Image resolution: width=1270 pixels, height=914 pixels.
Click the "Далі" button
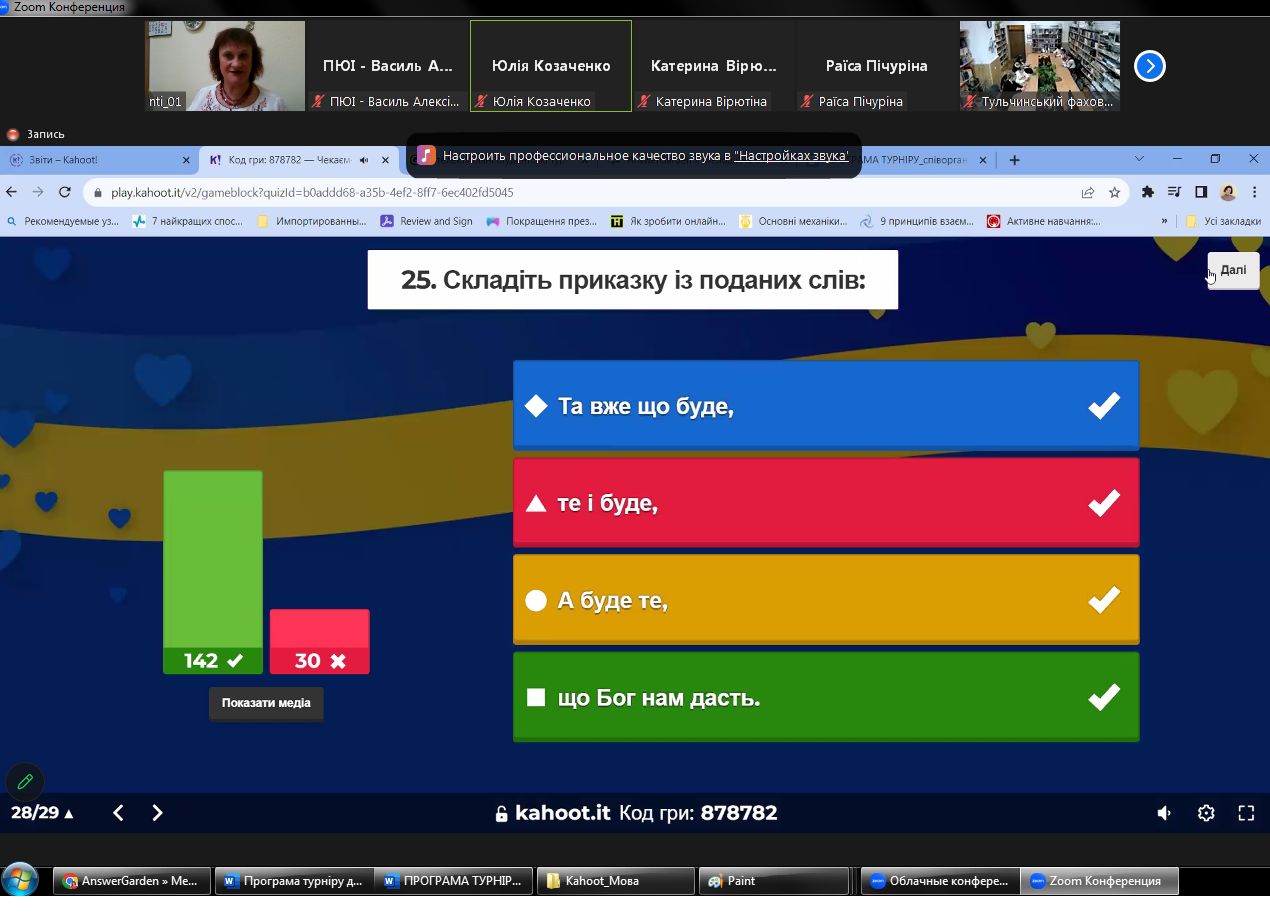1233,270
